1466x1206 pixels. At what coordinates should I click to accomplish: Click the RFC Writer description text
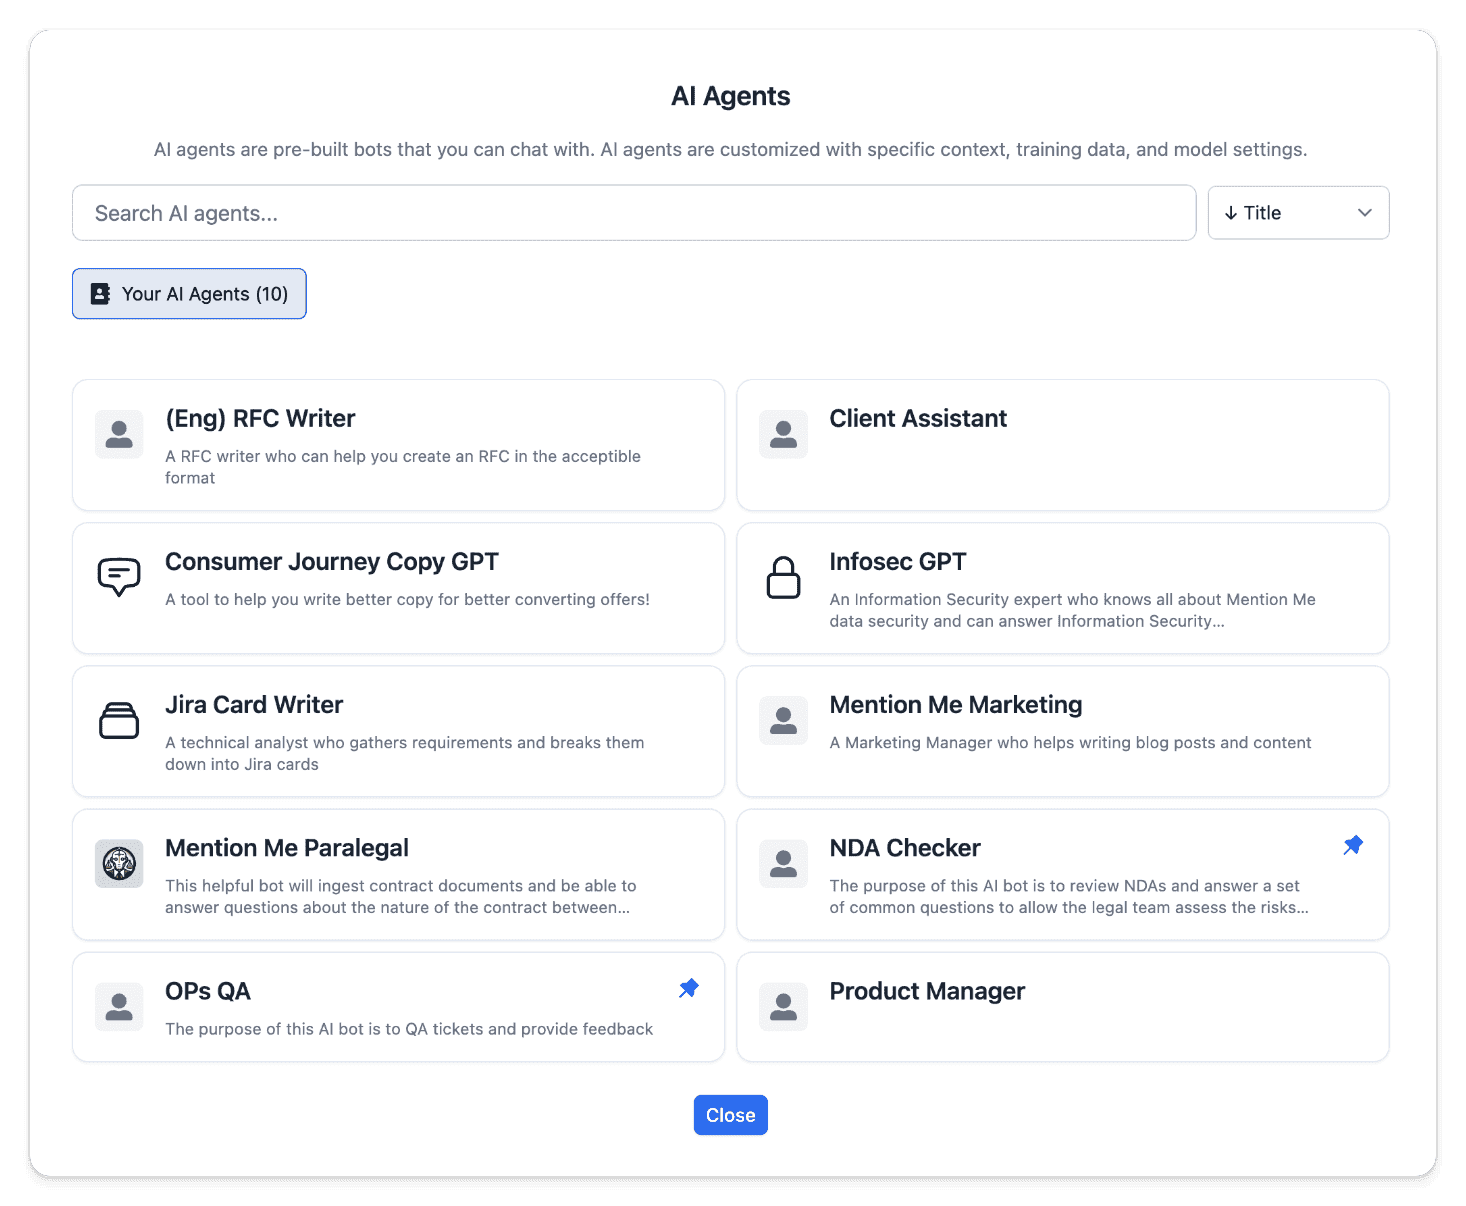403,467
